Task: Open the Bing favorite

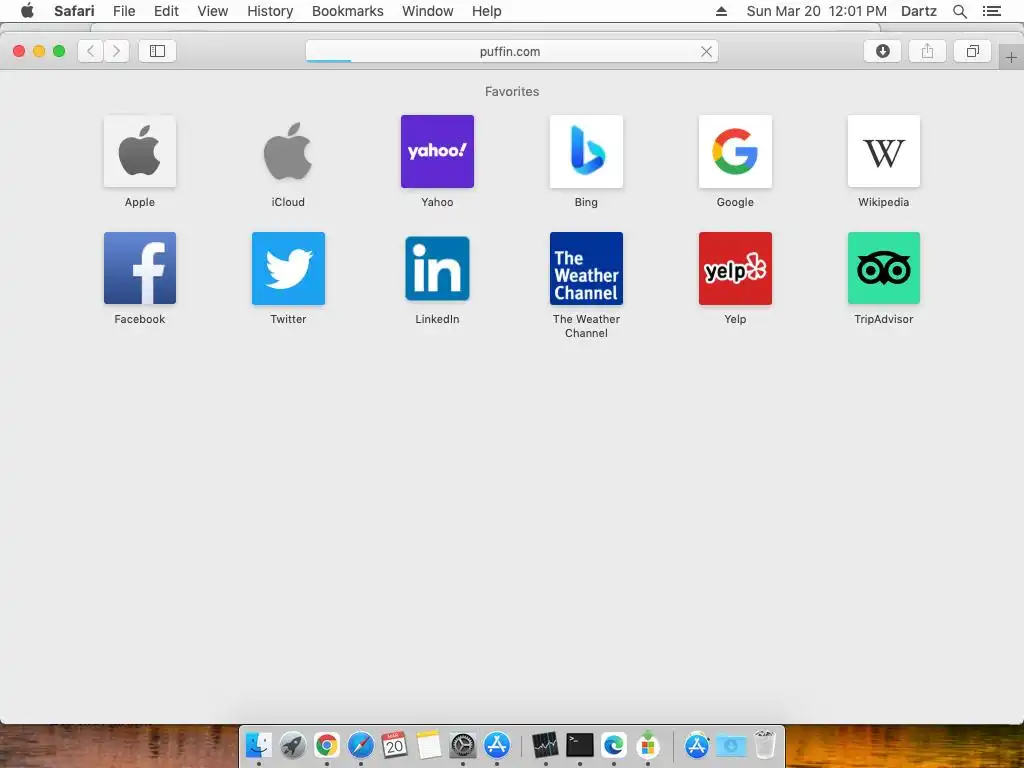Action: (586, 152)
